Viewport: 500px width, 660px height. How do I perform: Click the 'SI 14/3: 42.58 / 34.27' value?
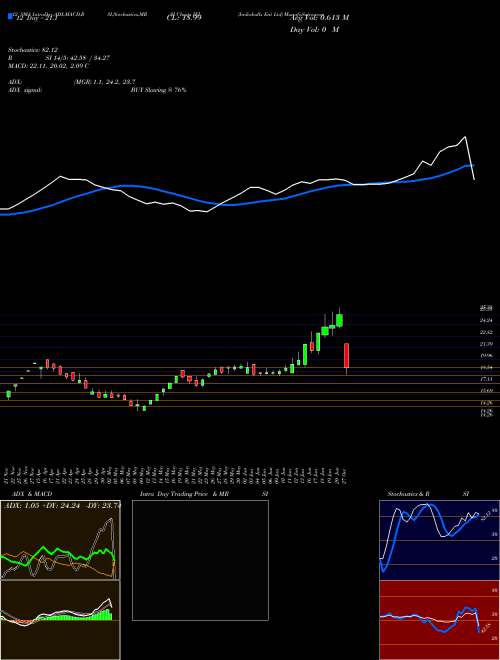pyautogui.click(x=78, y=58)
